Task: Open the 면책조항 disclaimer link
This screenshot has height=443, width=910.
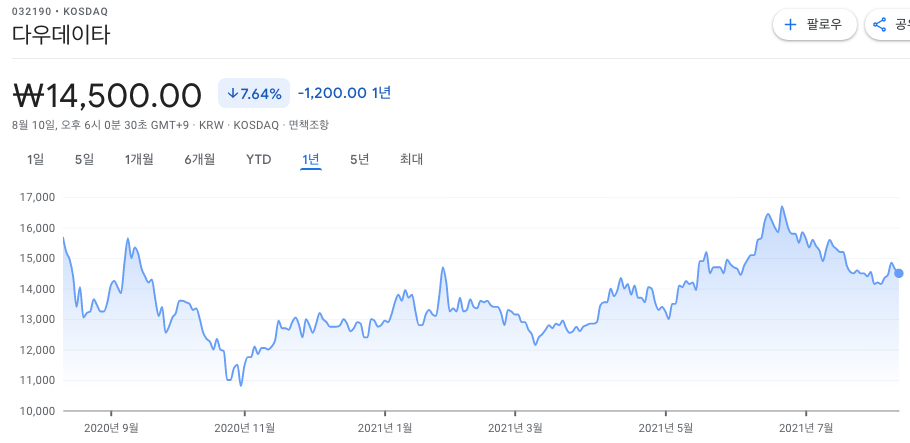Action: (309, 125)
